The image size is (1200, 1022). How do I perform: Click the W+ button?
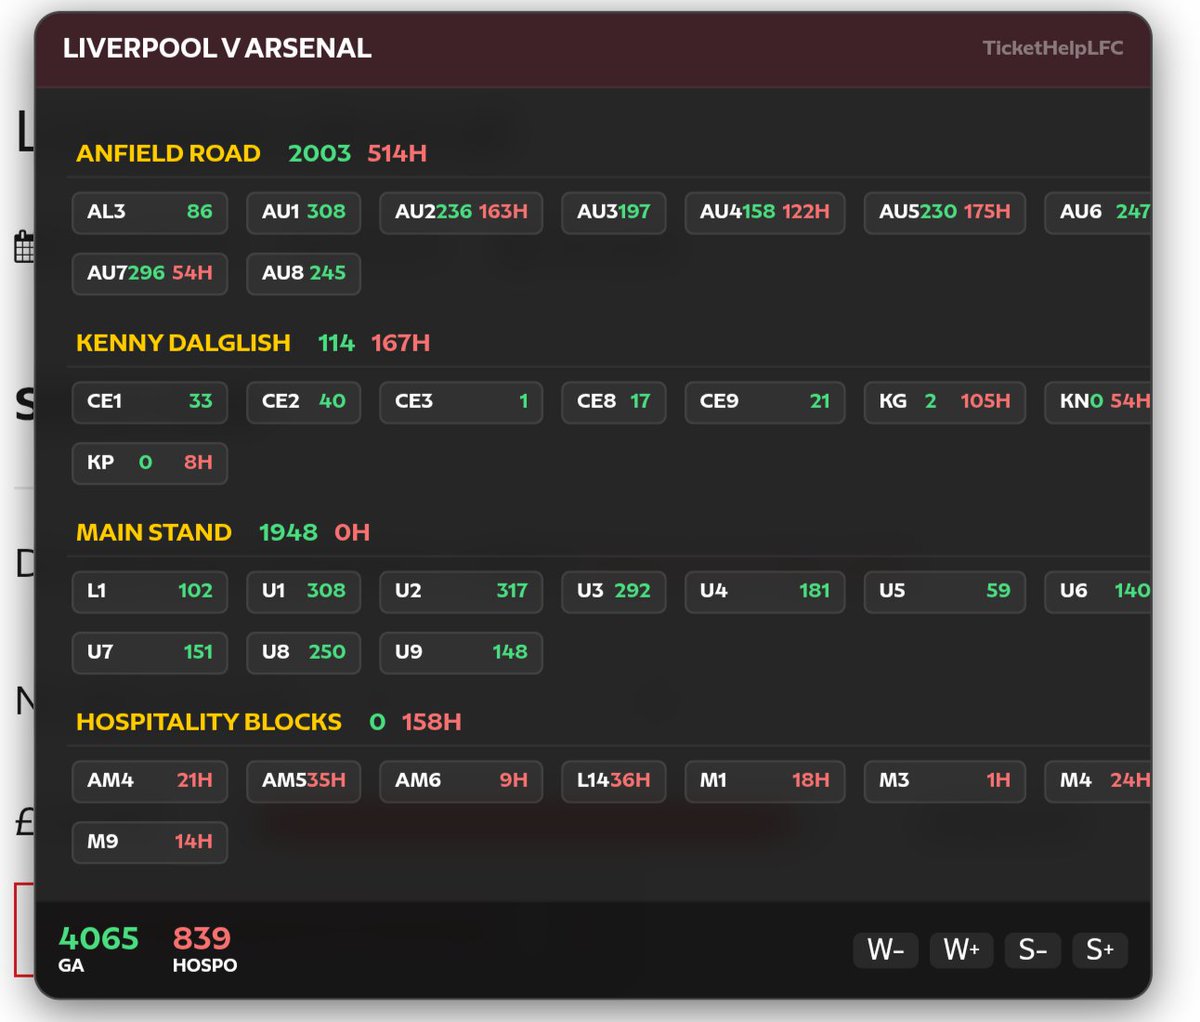coord(961,949)
